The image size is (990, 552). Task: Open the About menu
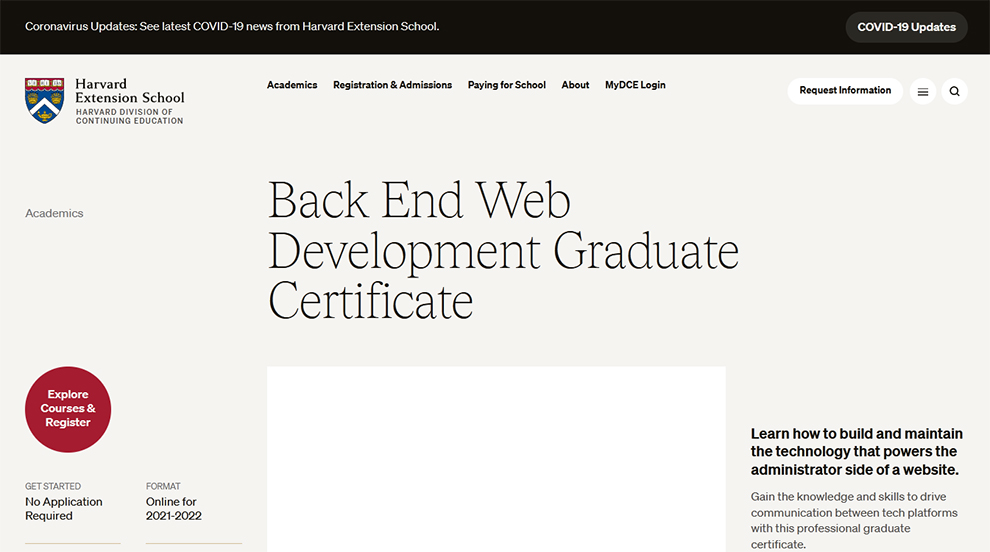(x=575, y=85)
